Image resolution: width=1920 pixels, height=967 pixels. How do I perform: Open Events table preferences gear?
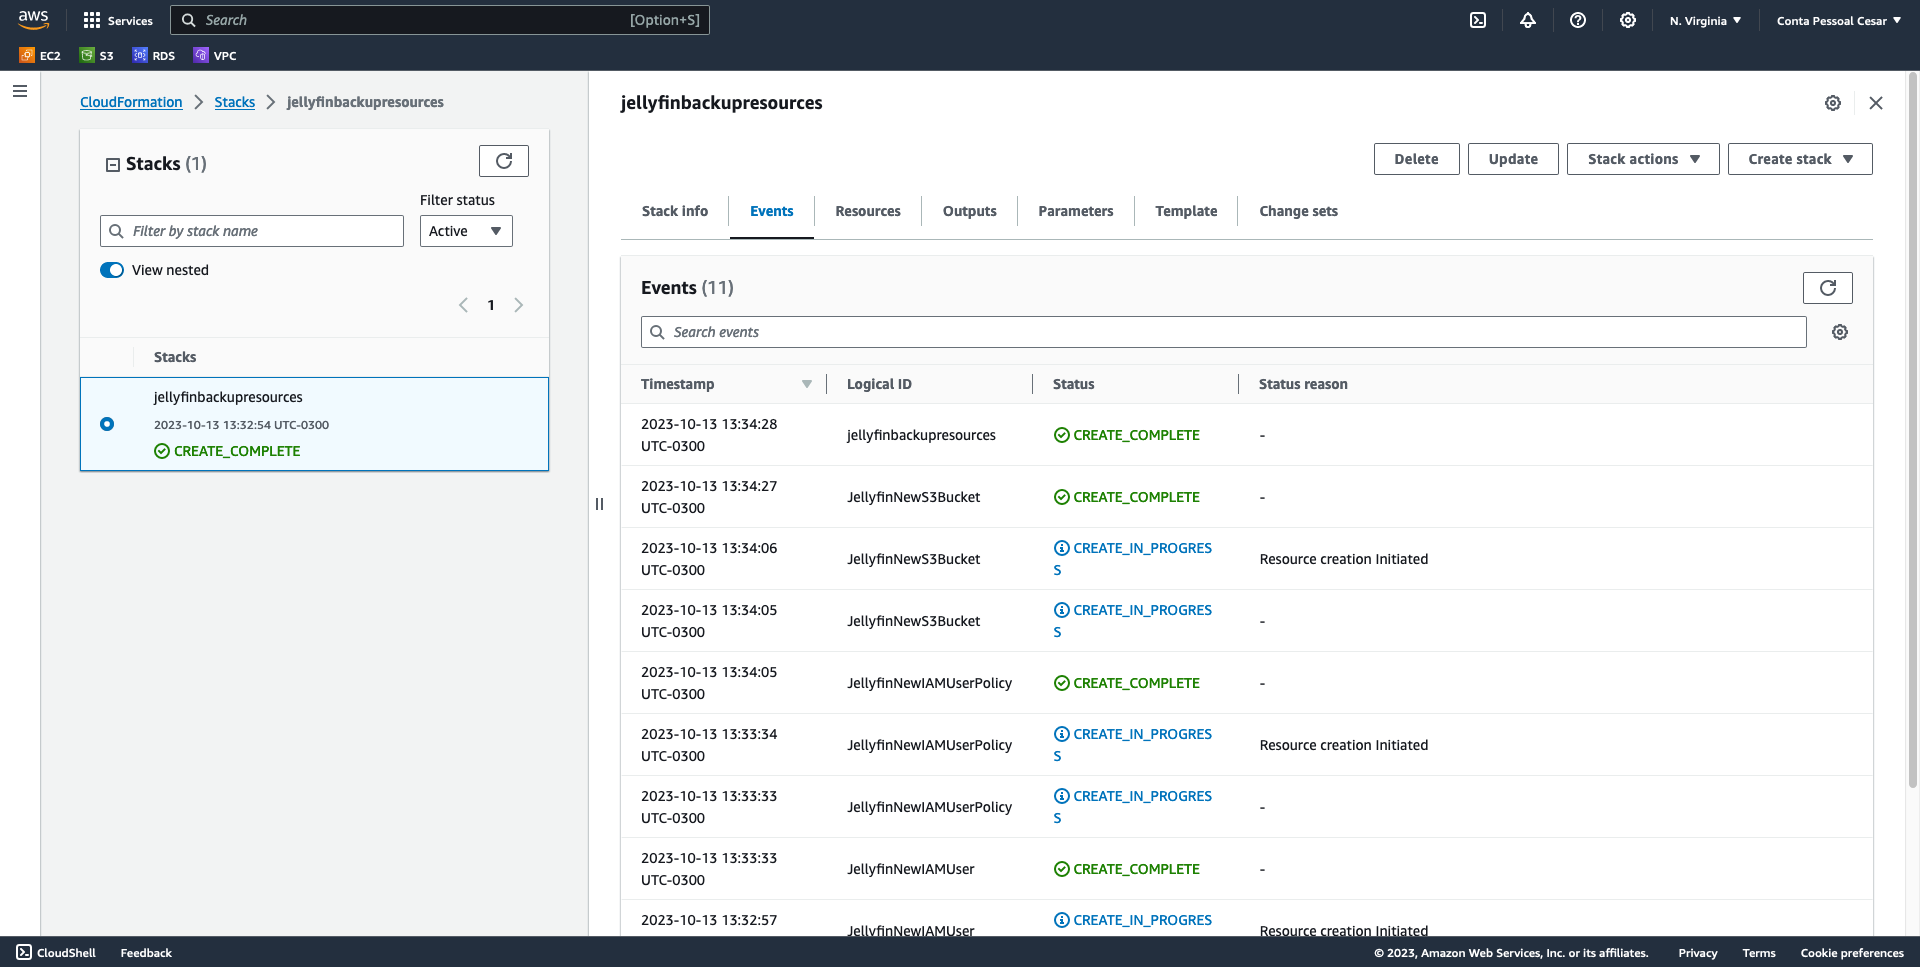(1839, 332)
